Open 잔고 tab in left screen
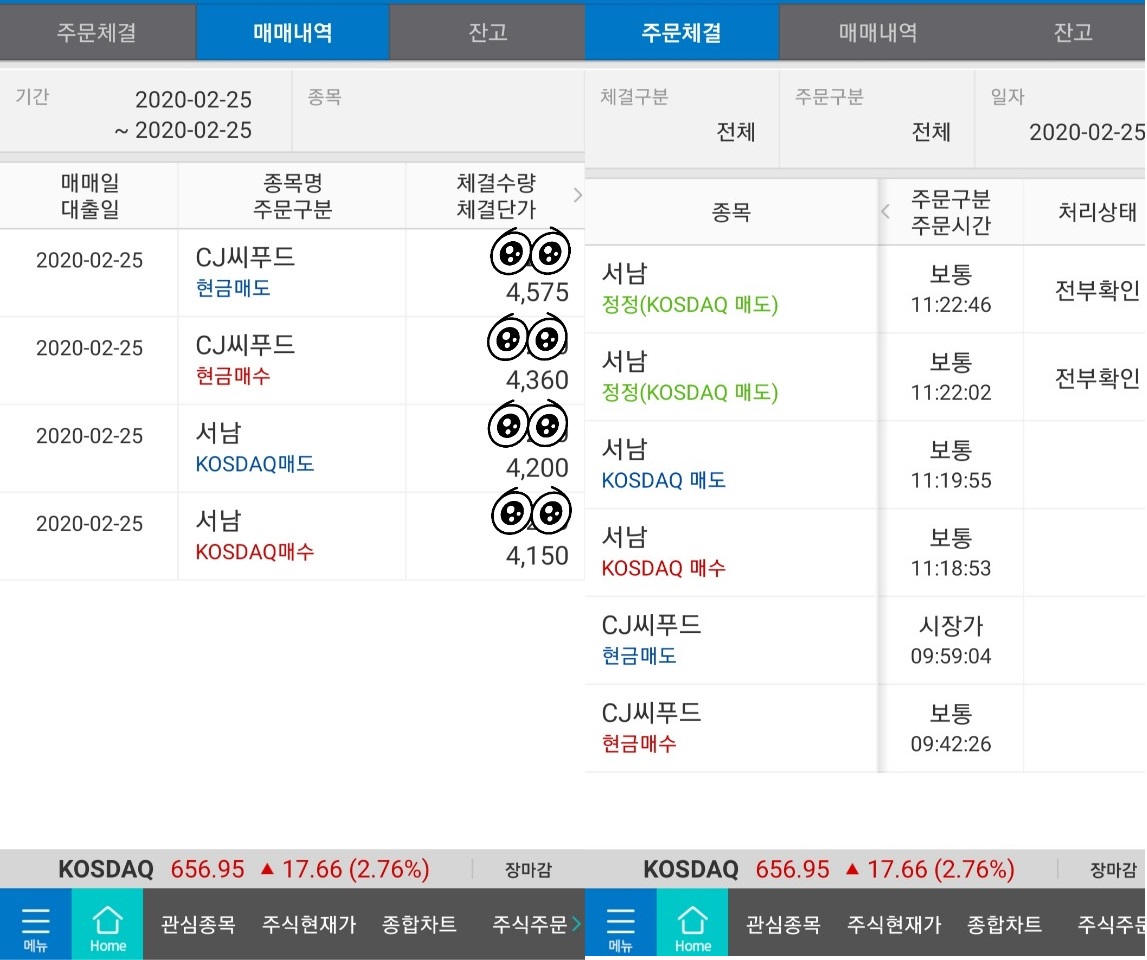Viewport: 1147px width, 960px height. click(487, 32)
